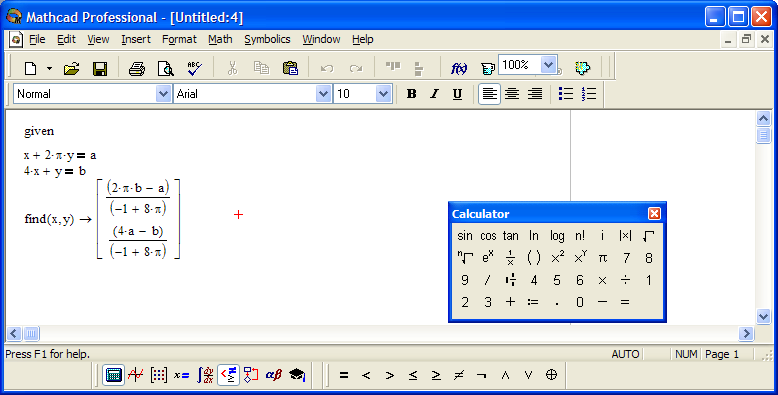
Task: Open the Format menu
Action: click(179, 39)
